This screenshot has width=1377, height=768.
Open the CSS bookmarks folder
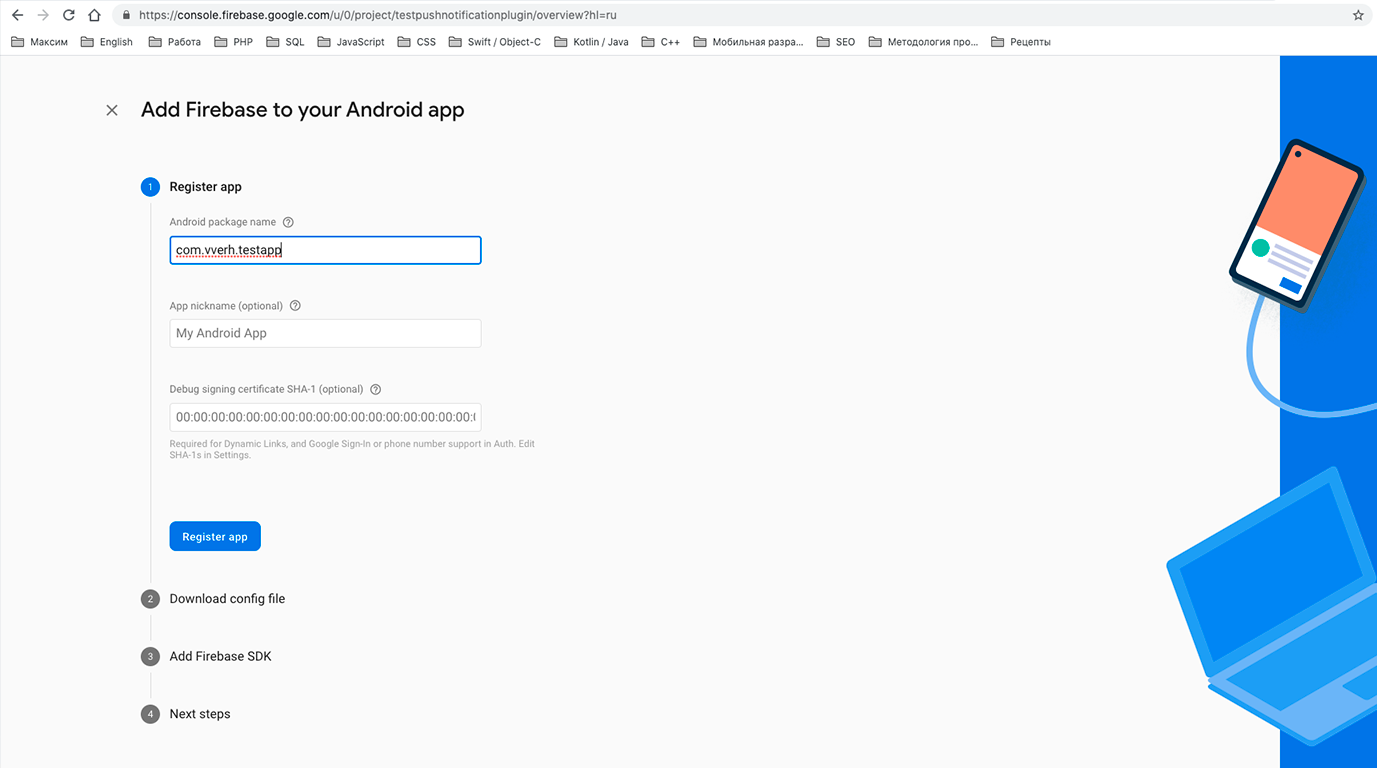(416, 42)
